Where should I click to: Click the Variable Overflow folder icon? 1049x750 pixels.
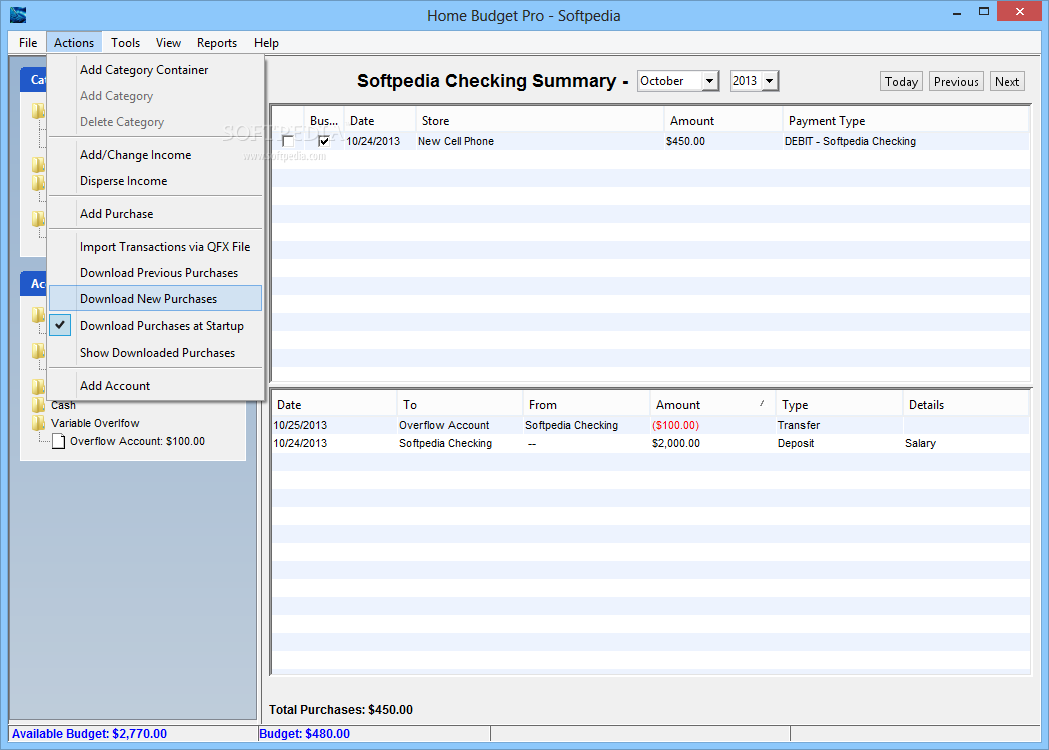38,423
